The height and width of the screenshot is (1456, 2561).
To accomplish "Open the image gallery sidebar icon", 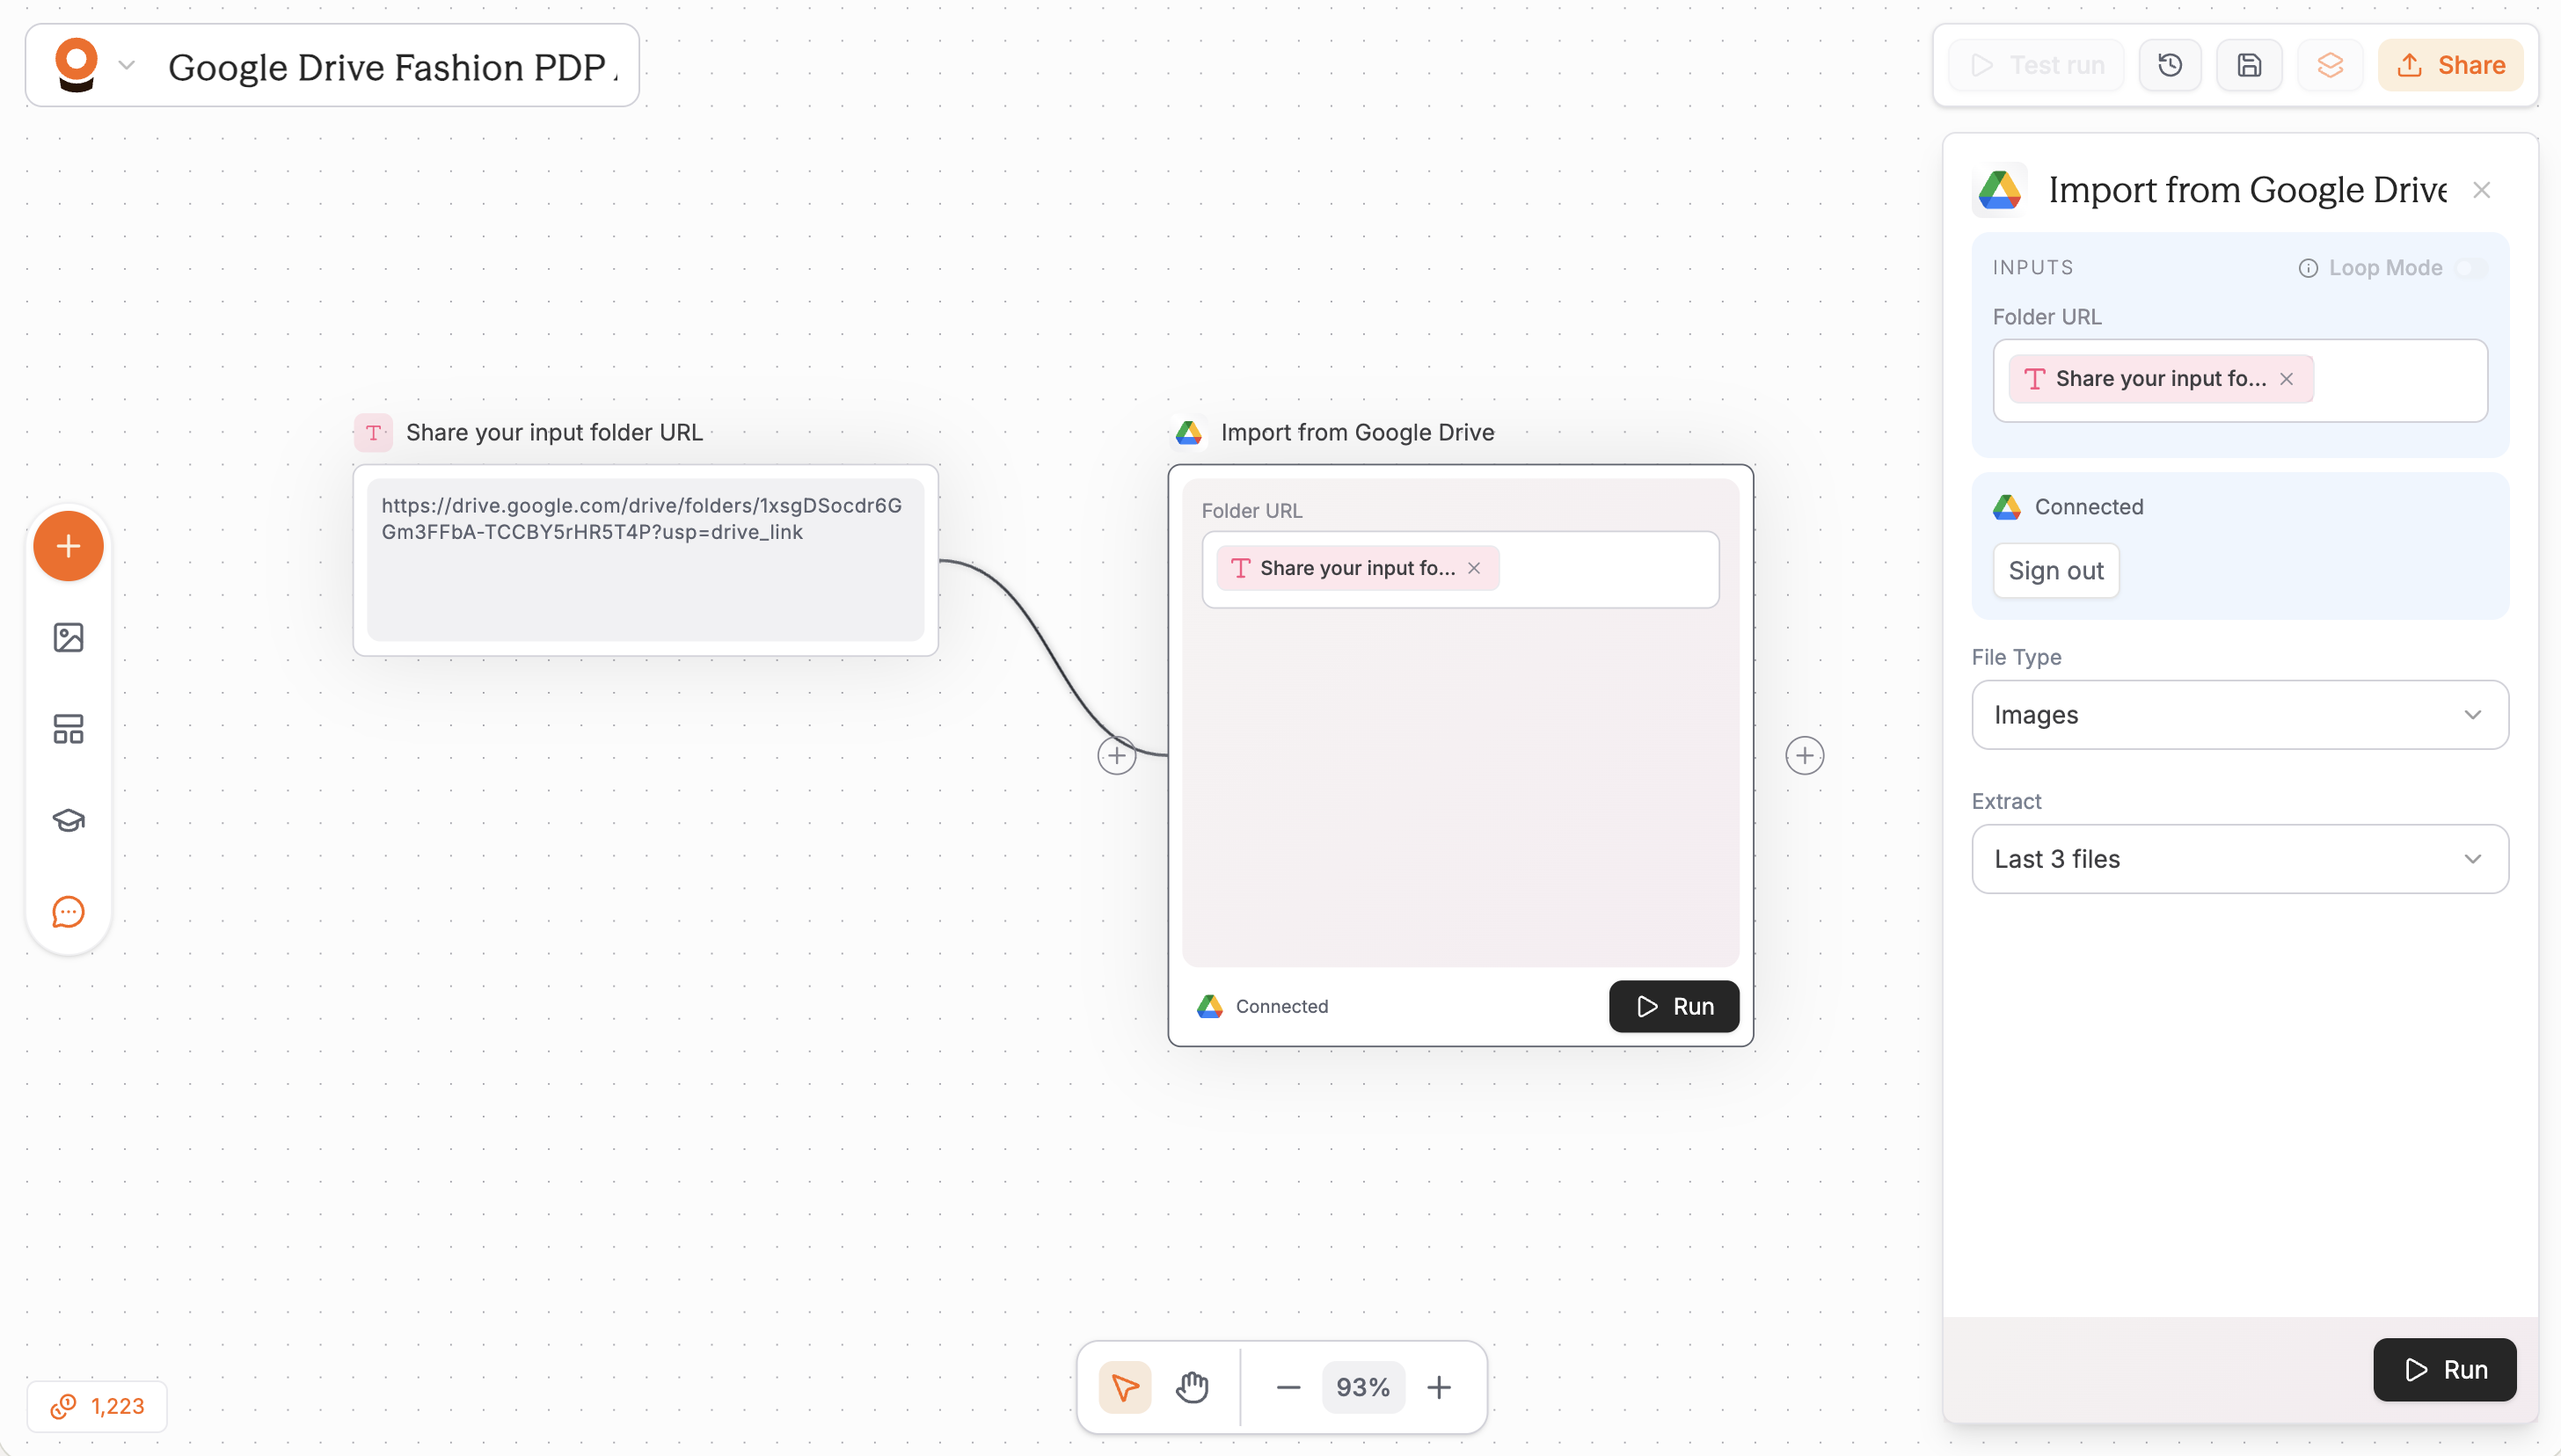I will point(68,637).
